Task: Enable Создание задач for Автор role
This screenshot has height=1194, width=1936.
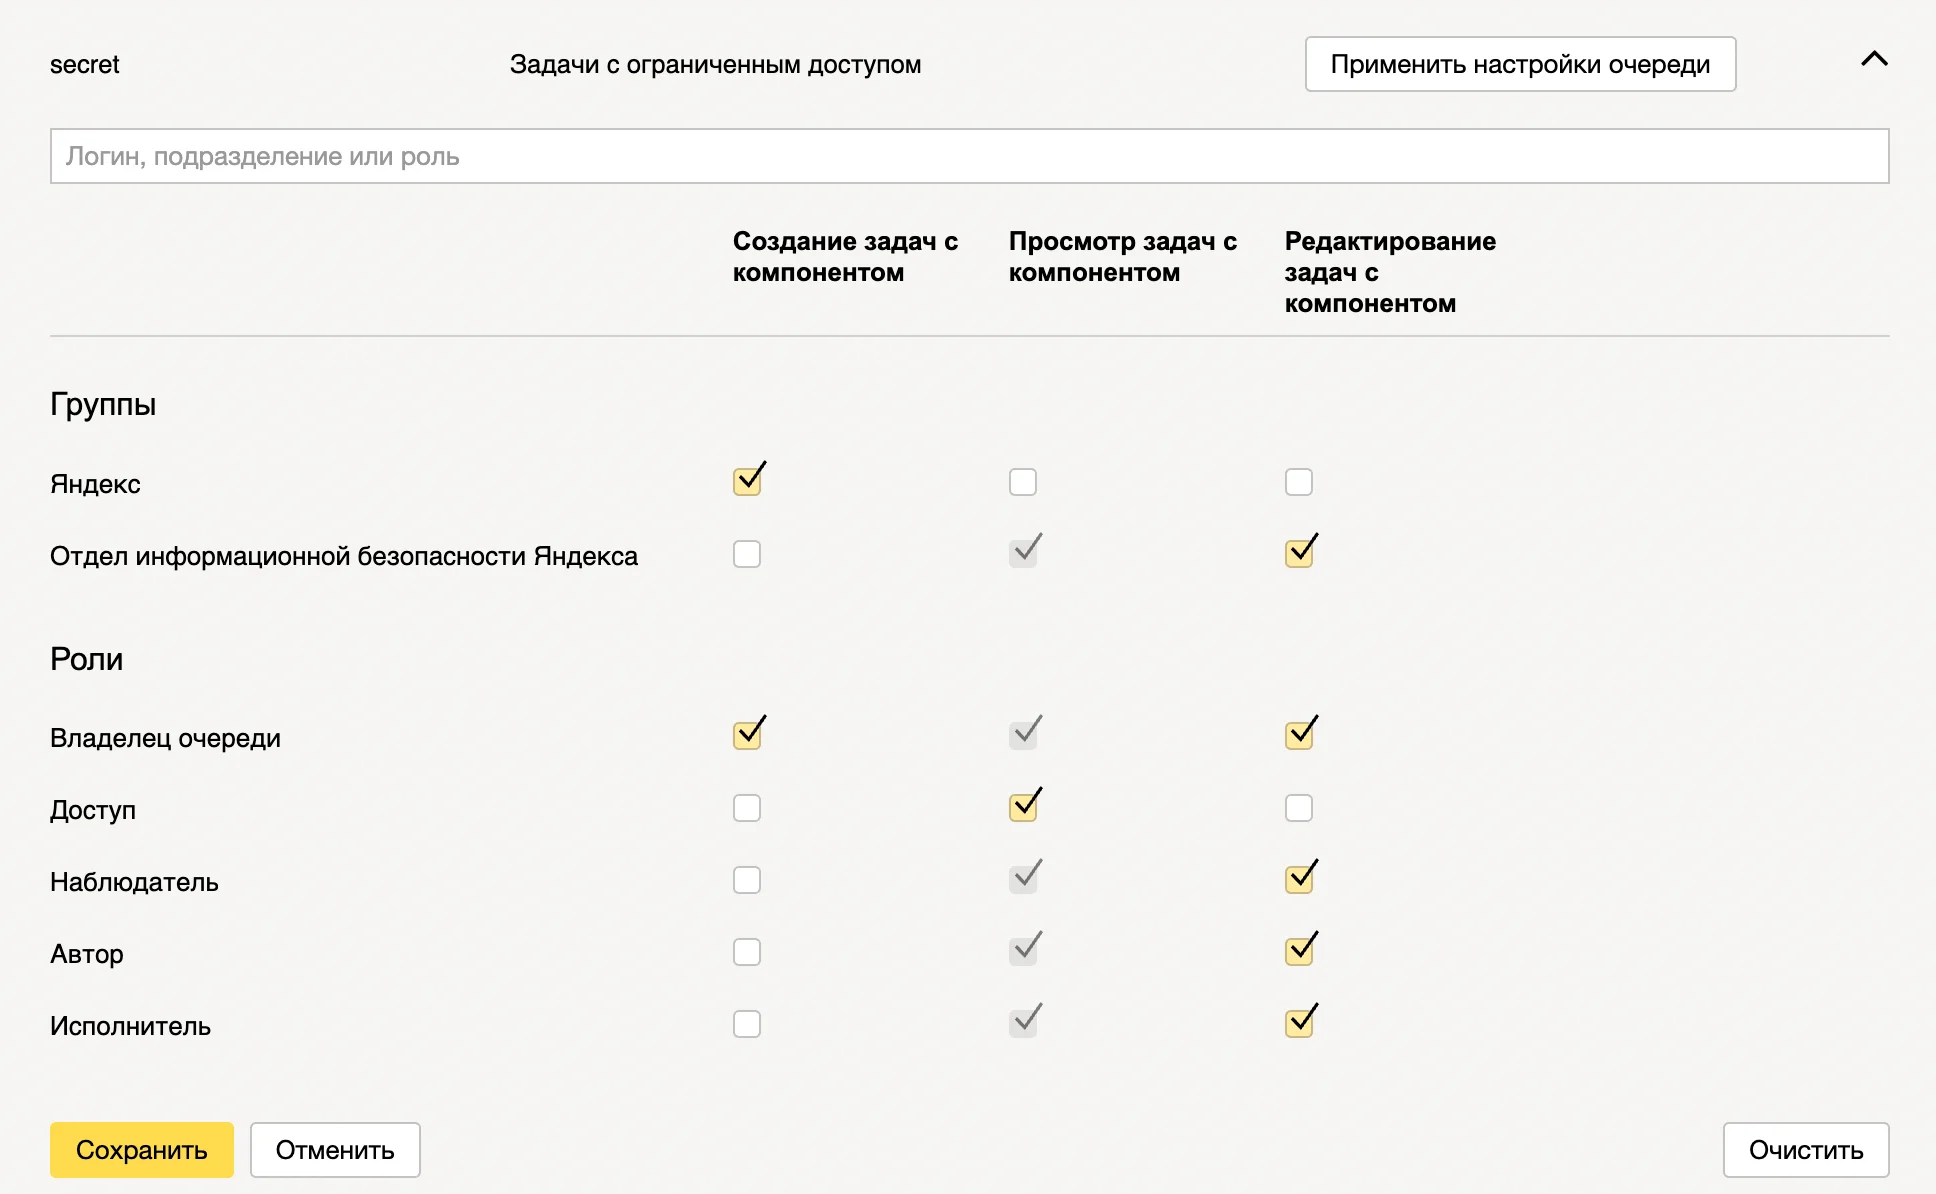Action: tap(747, 952)
